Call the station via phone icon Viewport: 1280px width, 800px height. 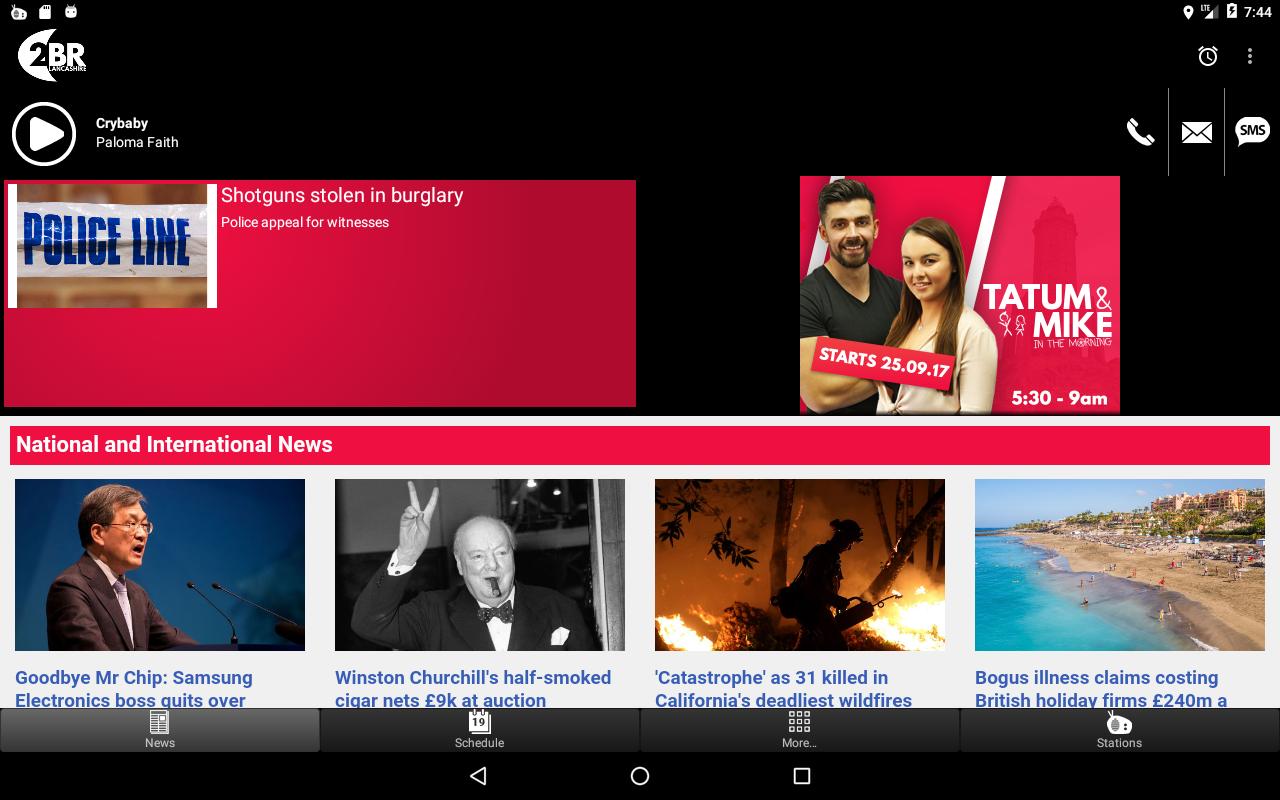coord(1140,132)
